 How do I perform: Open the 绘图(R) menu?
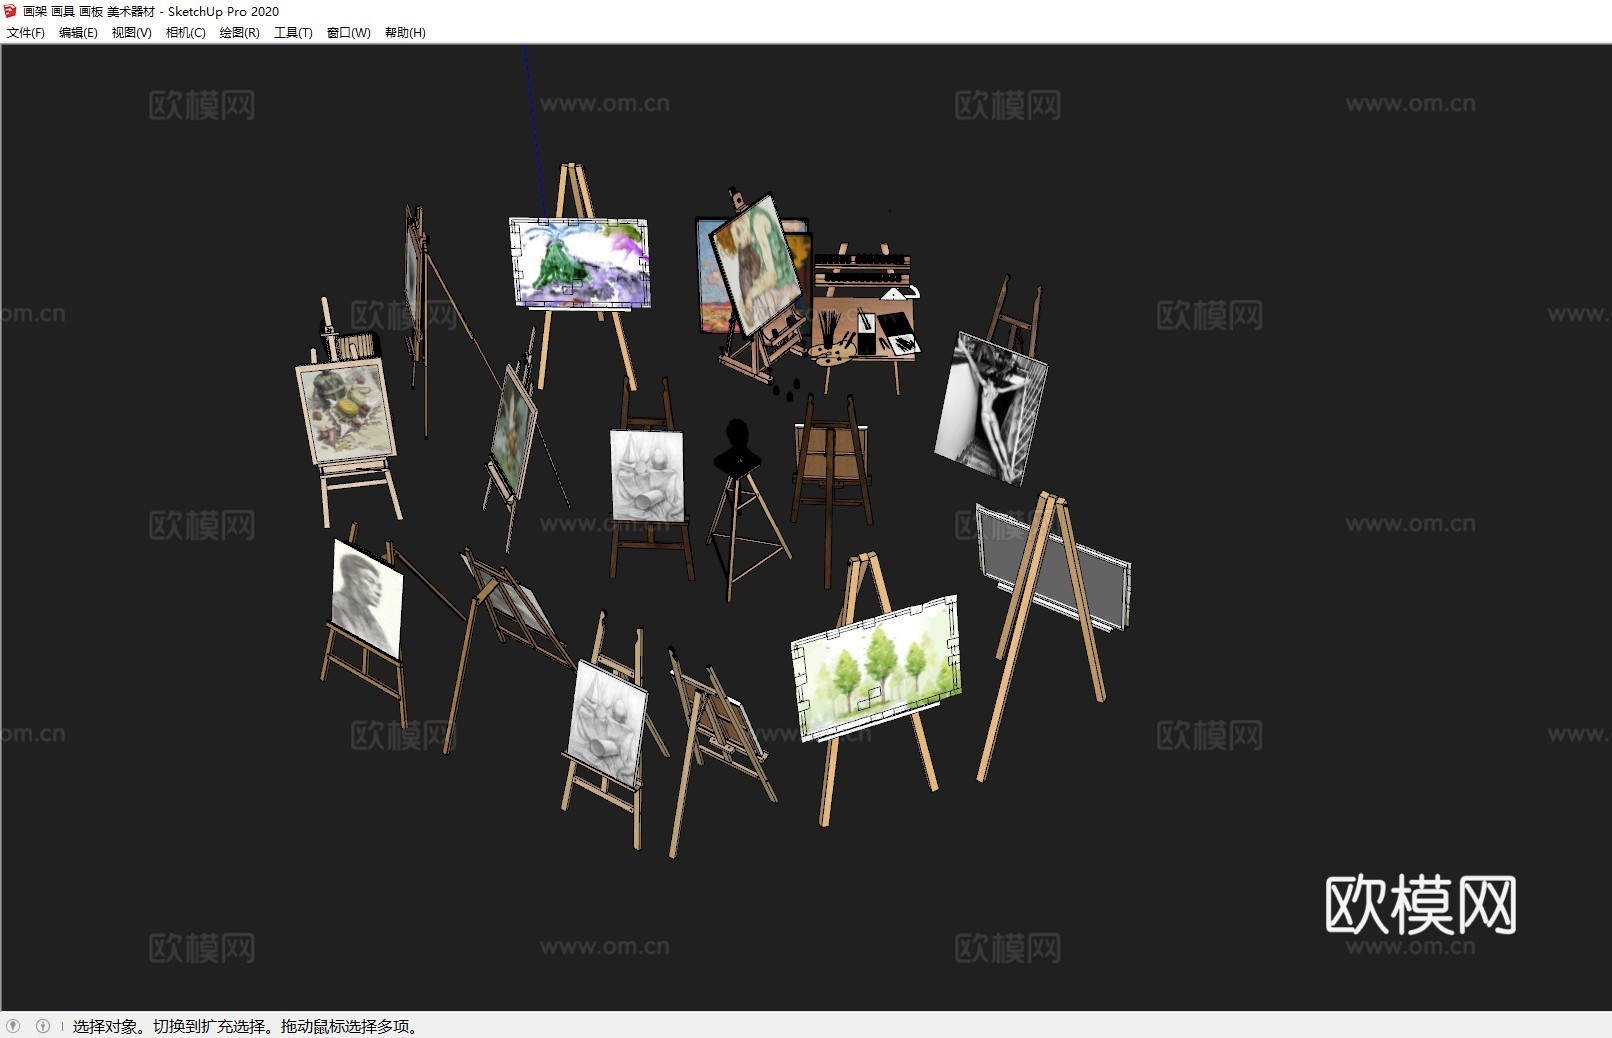point(239,33)
